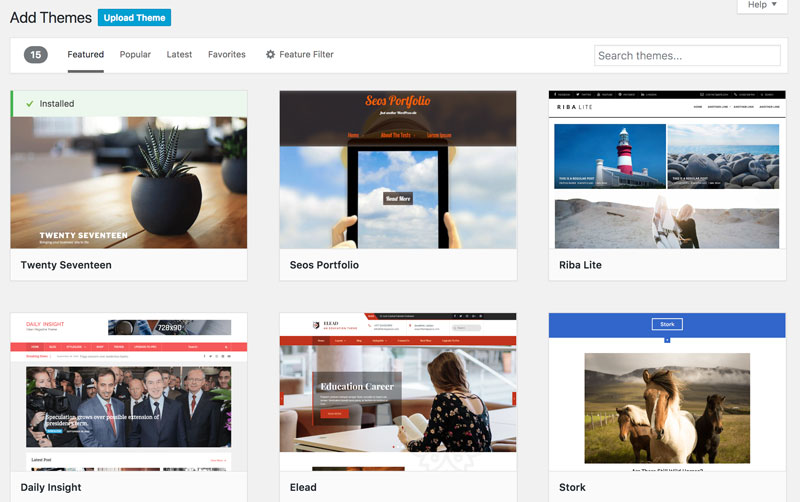Open the Help dropdown
The height and width of the screenshot is (502, 800).
762,5
